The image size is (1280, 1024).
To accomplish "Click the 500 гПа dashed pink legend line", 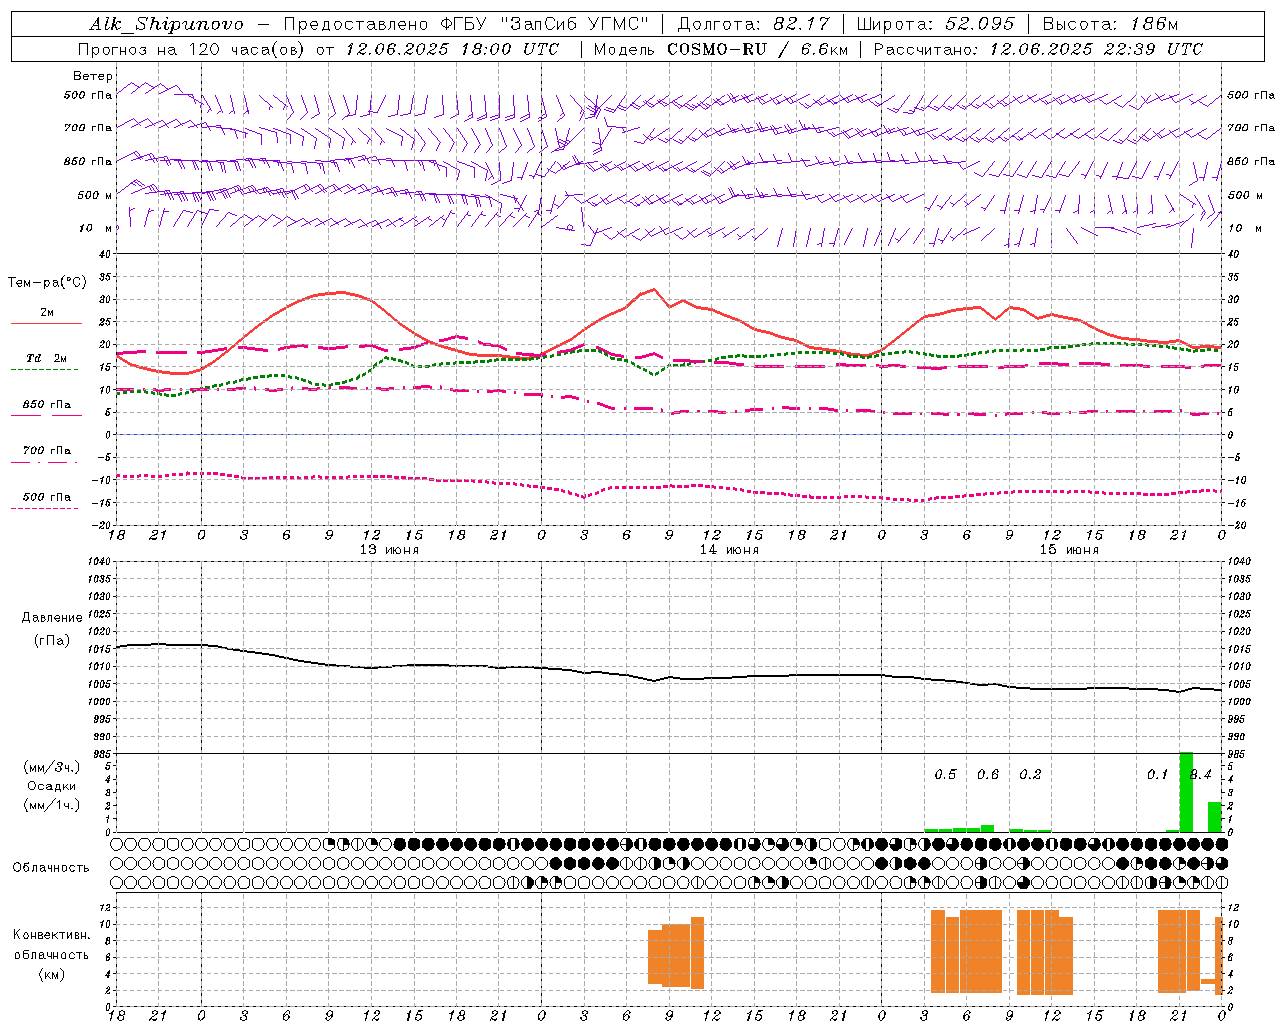I will click(x=44, y=508).
